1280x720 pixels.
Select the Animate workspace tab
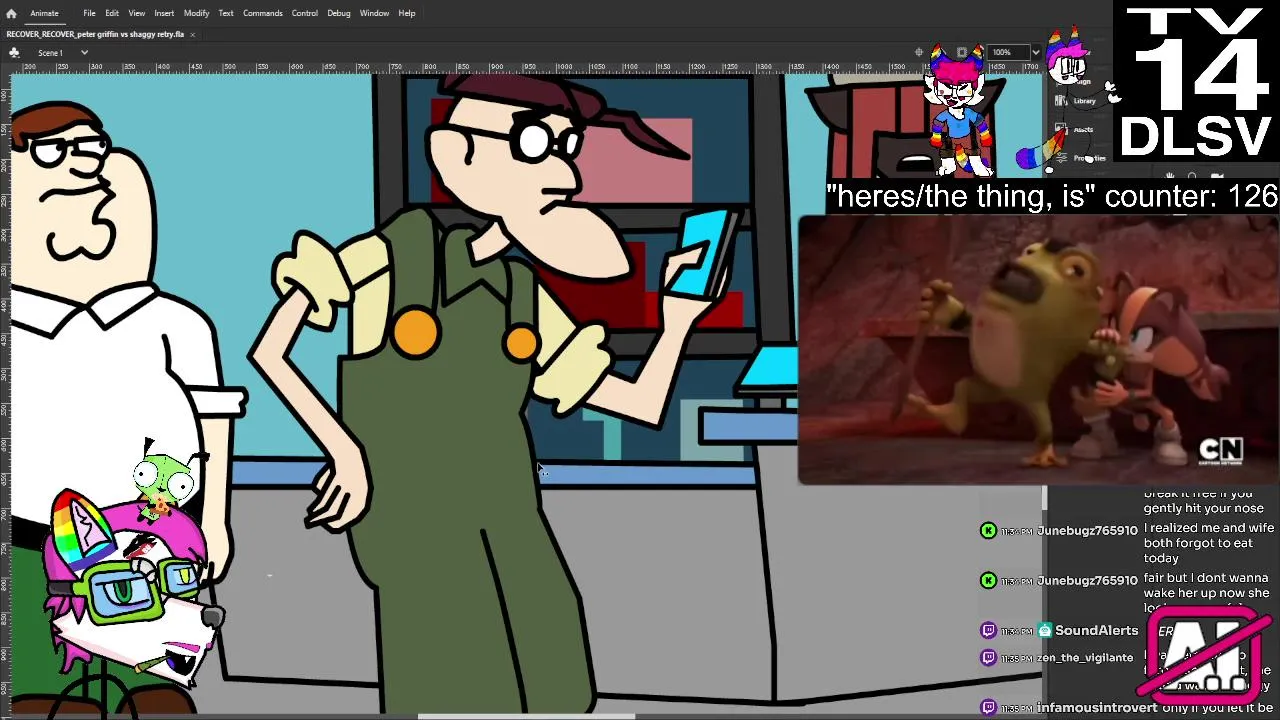[x=44, y=13]
